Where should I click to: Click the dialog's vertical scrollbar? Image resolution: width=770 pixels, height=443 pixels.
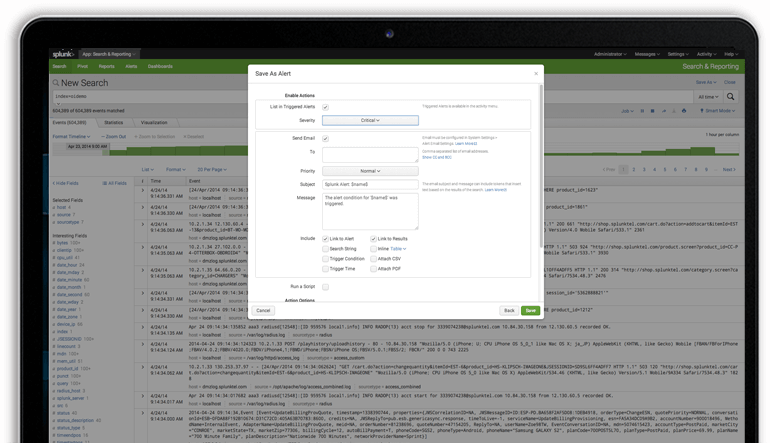[x=541, y=166]
